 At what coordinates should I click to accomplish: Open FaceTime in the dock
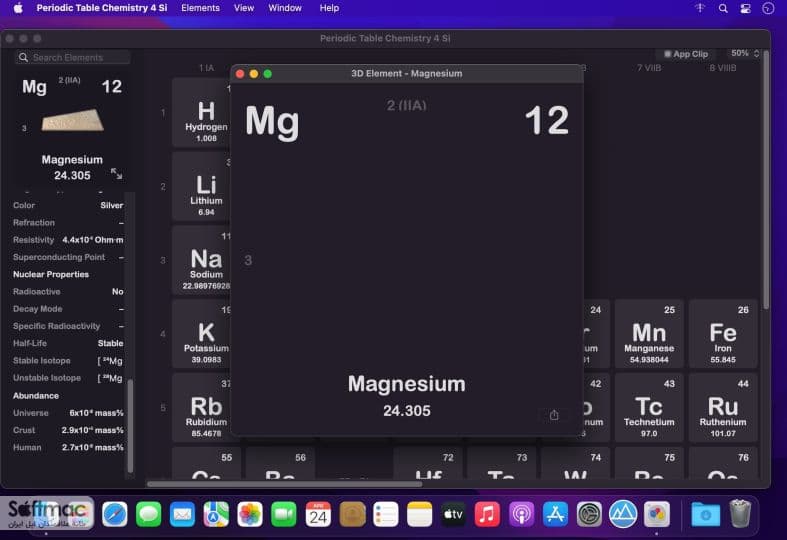point(284,514)
